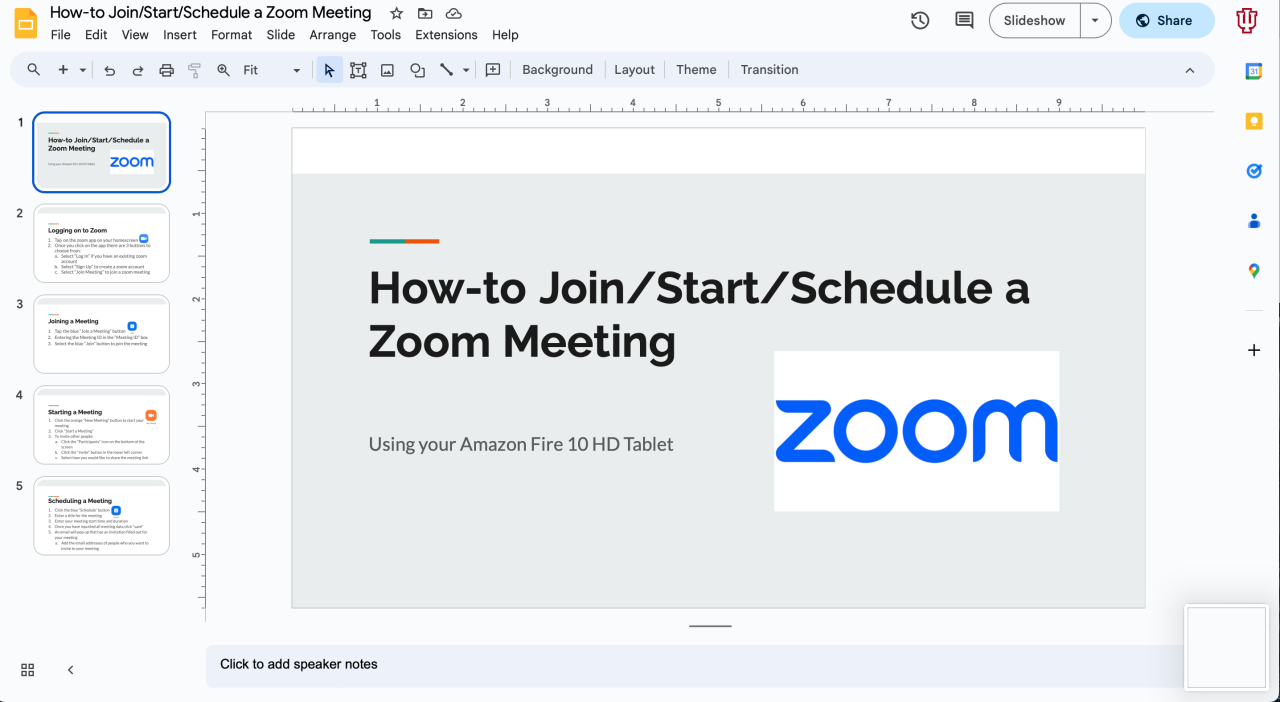The height and width of the screenshot is (702, 1280).
Task: Change slide Background
Action: [557, 70]
